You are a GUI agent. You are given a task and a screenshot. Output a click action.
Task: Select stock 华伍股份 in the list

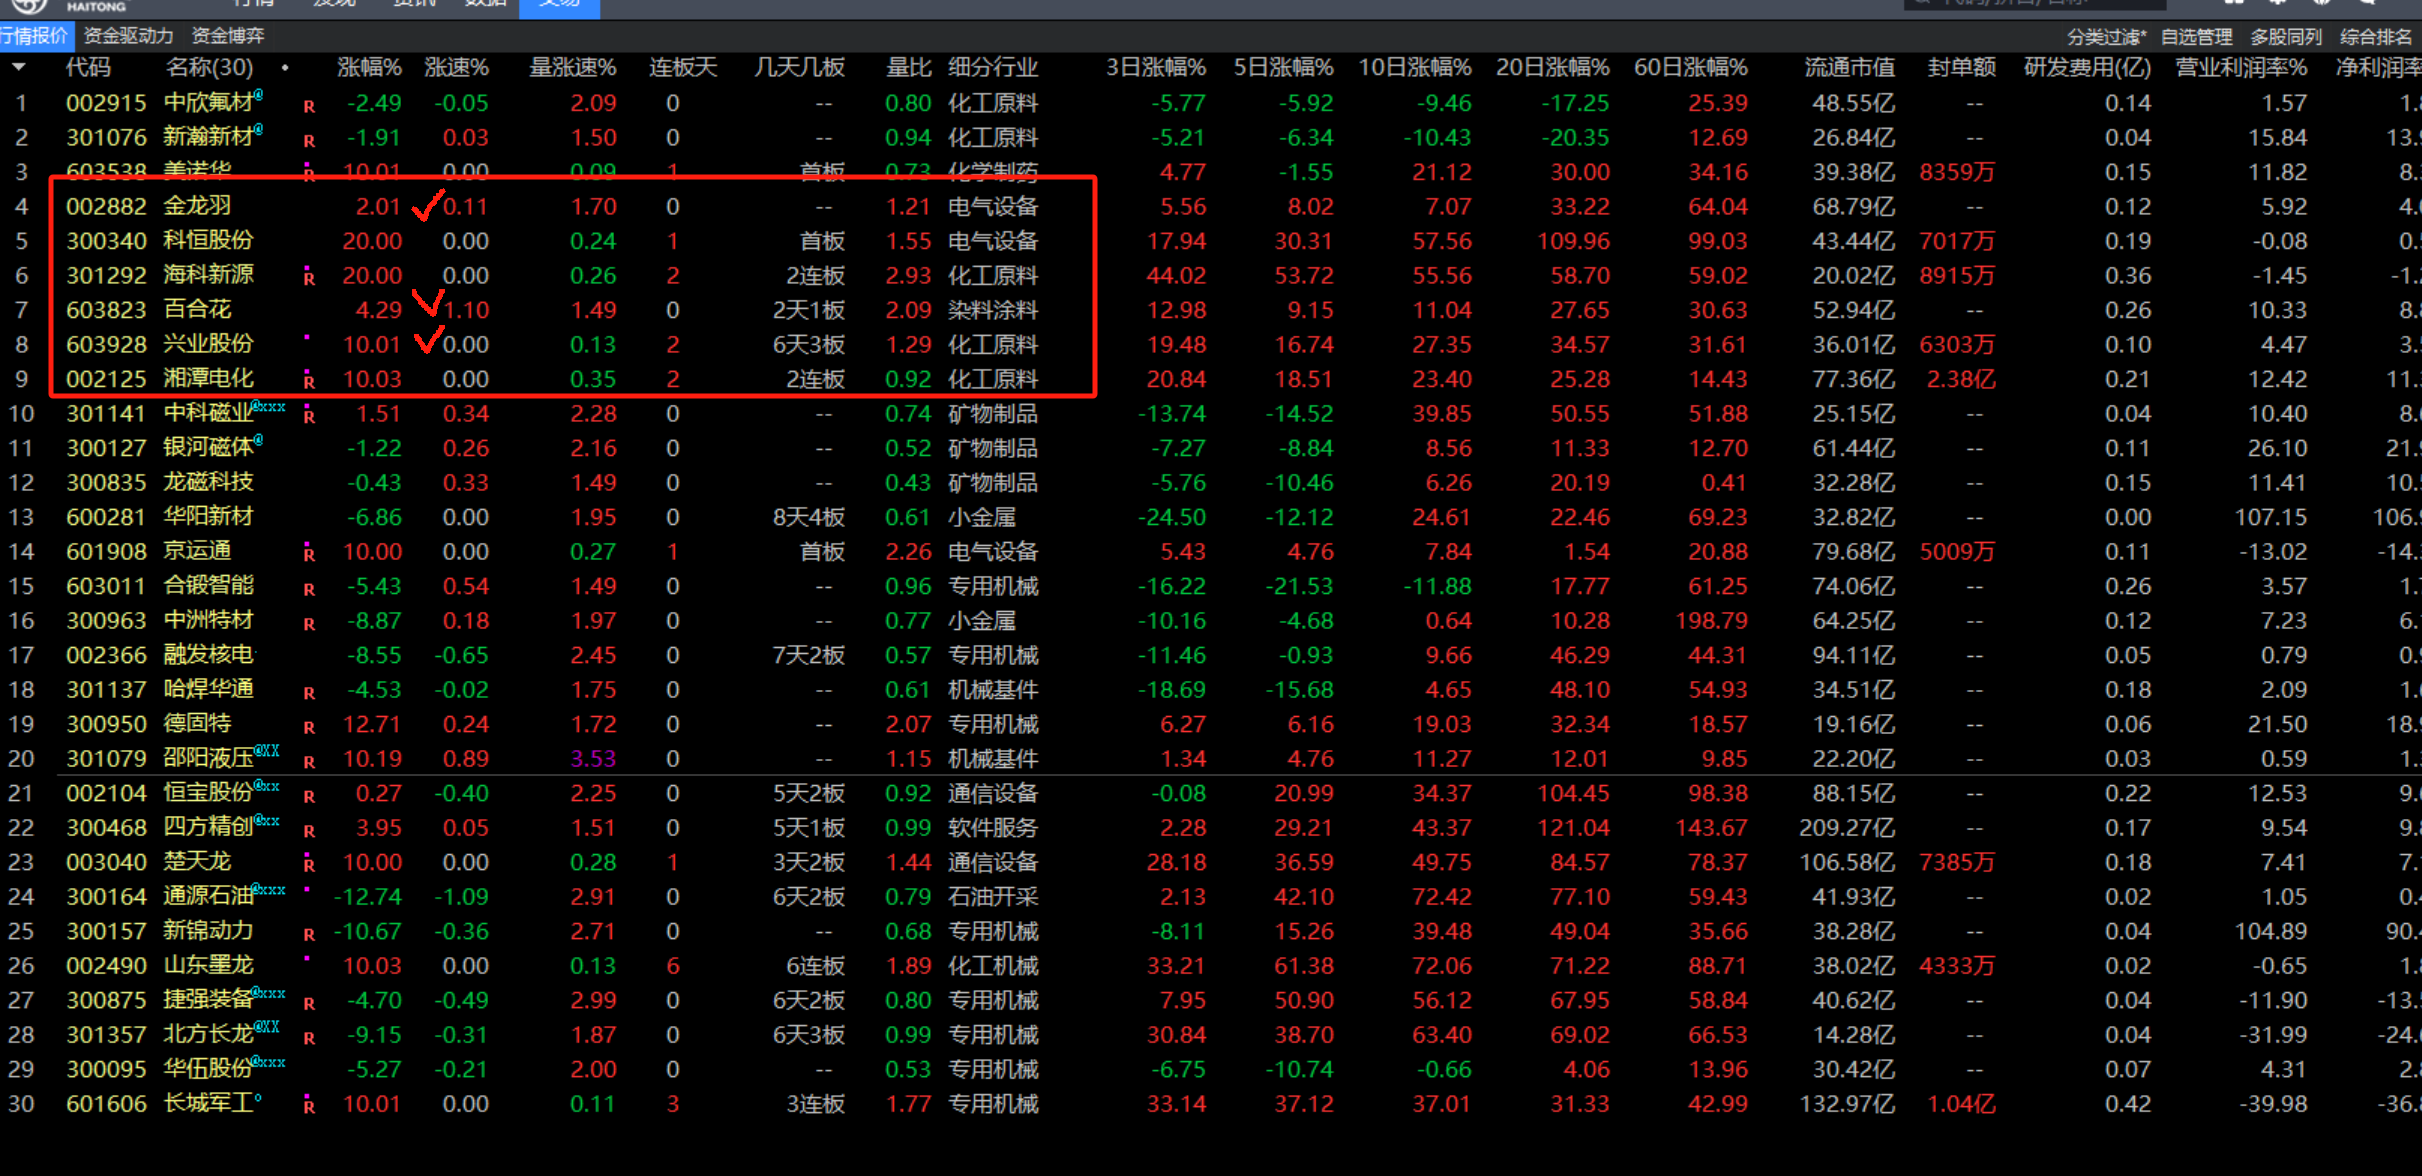(208, 1069)
